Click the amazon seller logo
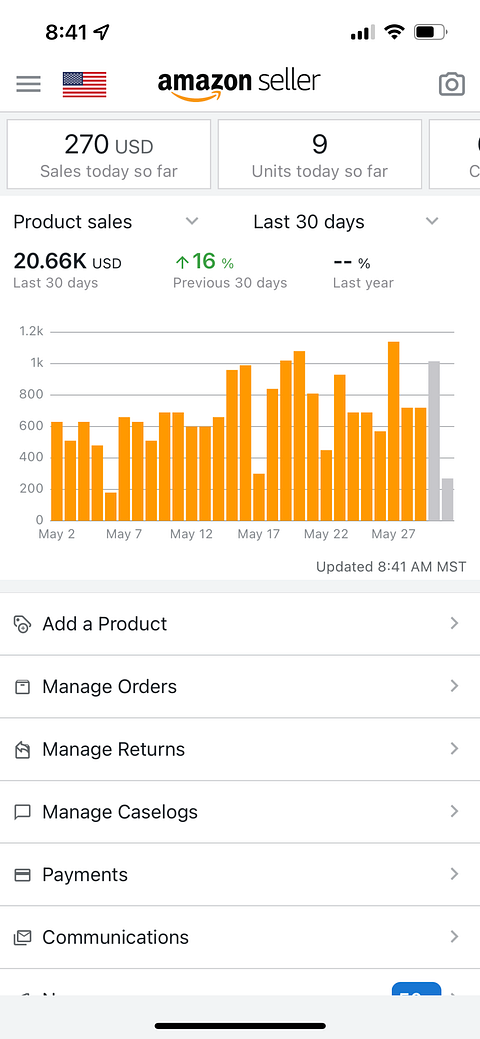480x1039 pixels. point(239,85)
